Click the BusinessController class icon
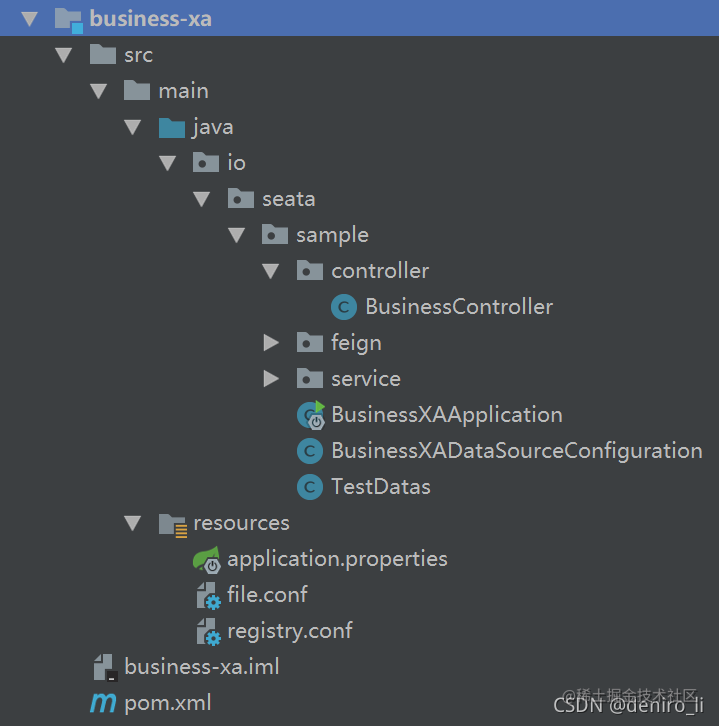Screen dimensions: 719x726 344,307
